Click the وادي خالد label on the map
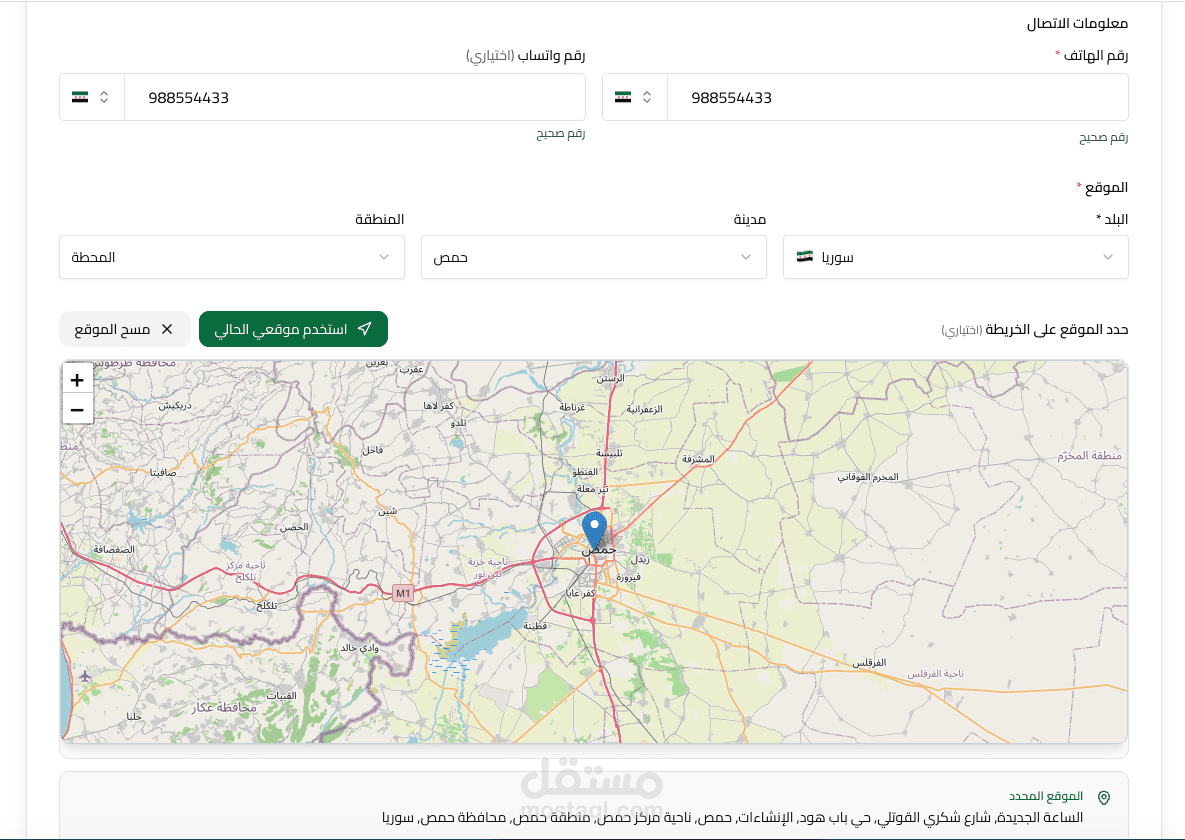Viewport: 1185px width, 840px height. coord(360,648)
